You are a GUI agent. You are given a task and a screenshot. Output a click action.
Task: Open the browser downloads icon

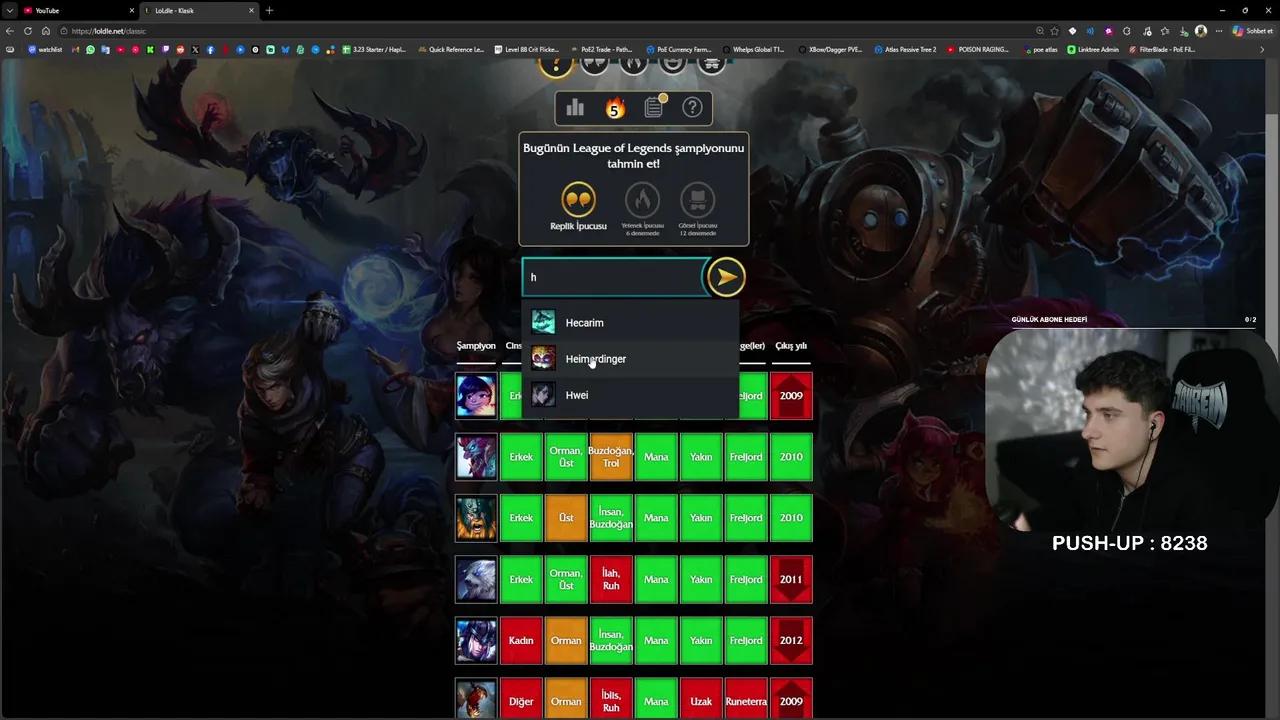(x=1182, y=31)
